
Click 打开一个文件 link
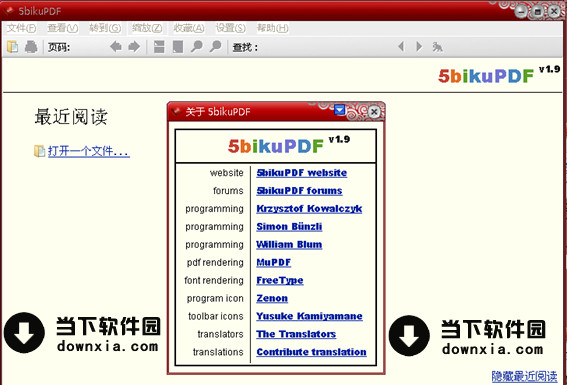click(x=89, y=151)
